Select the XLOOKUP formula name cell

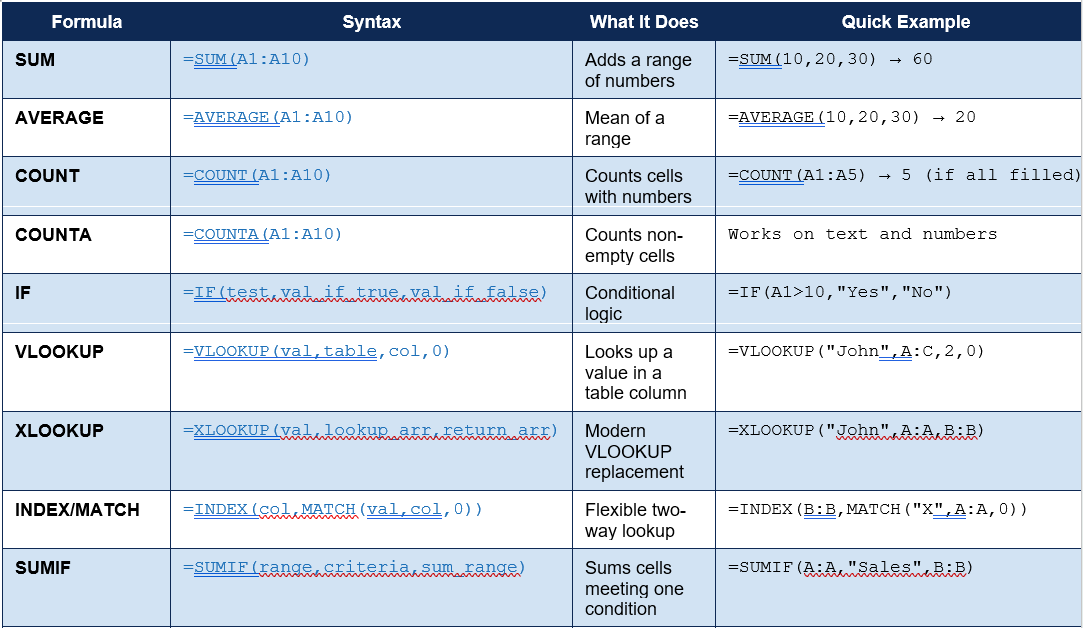click(86, 451)
